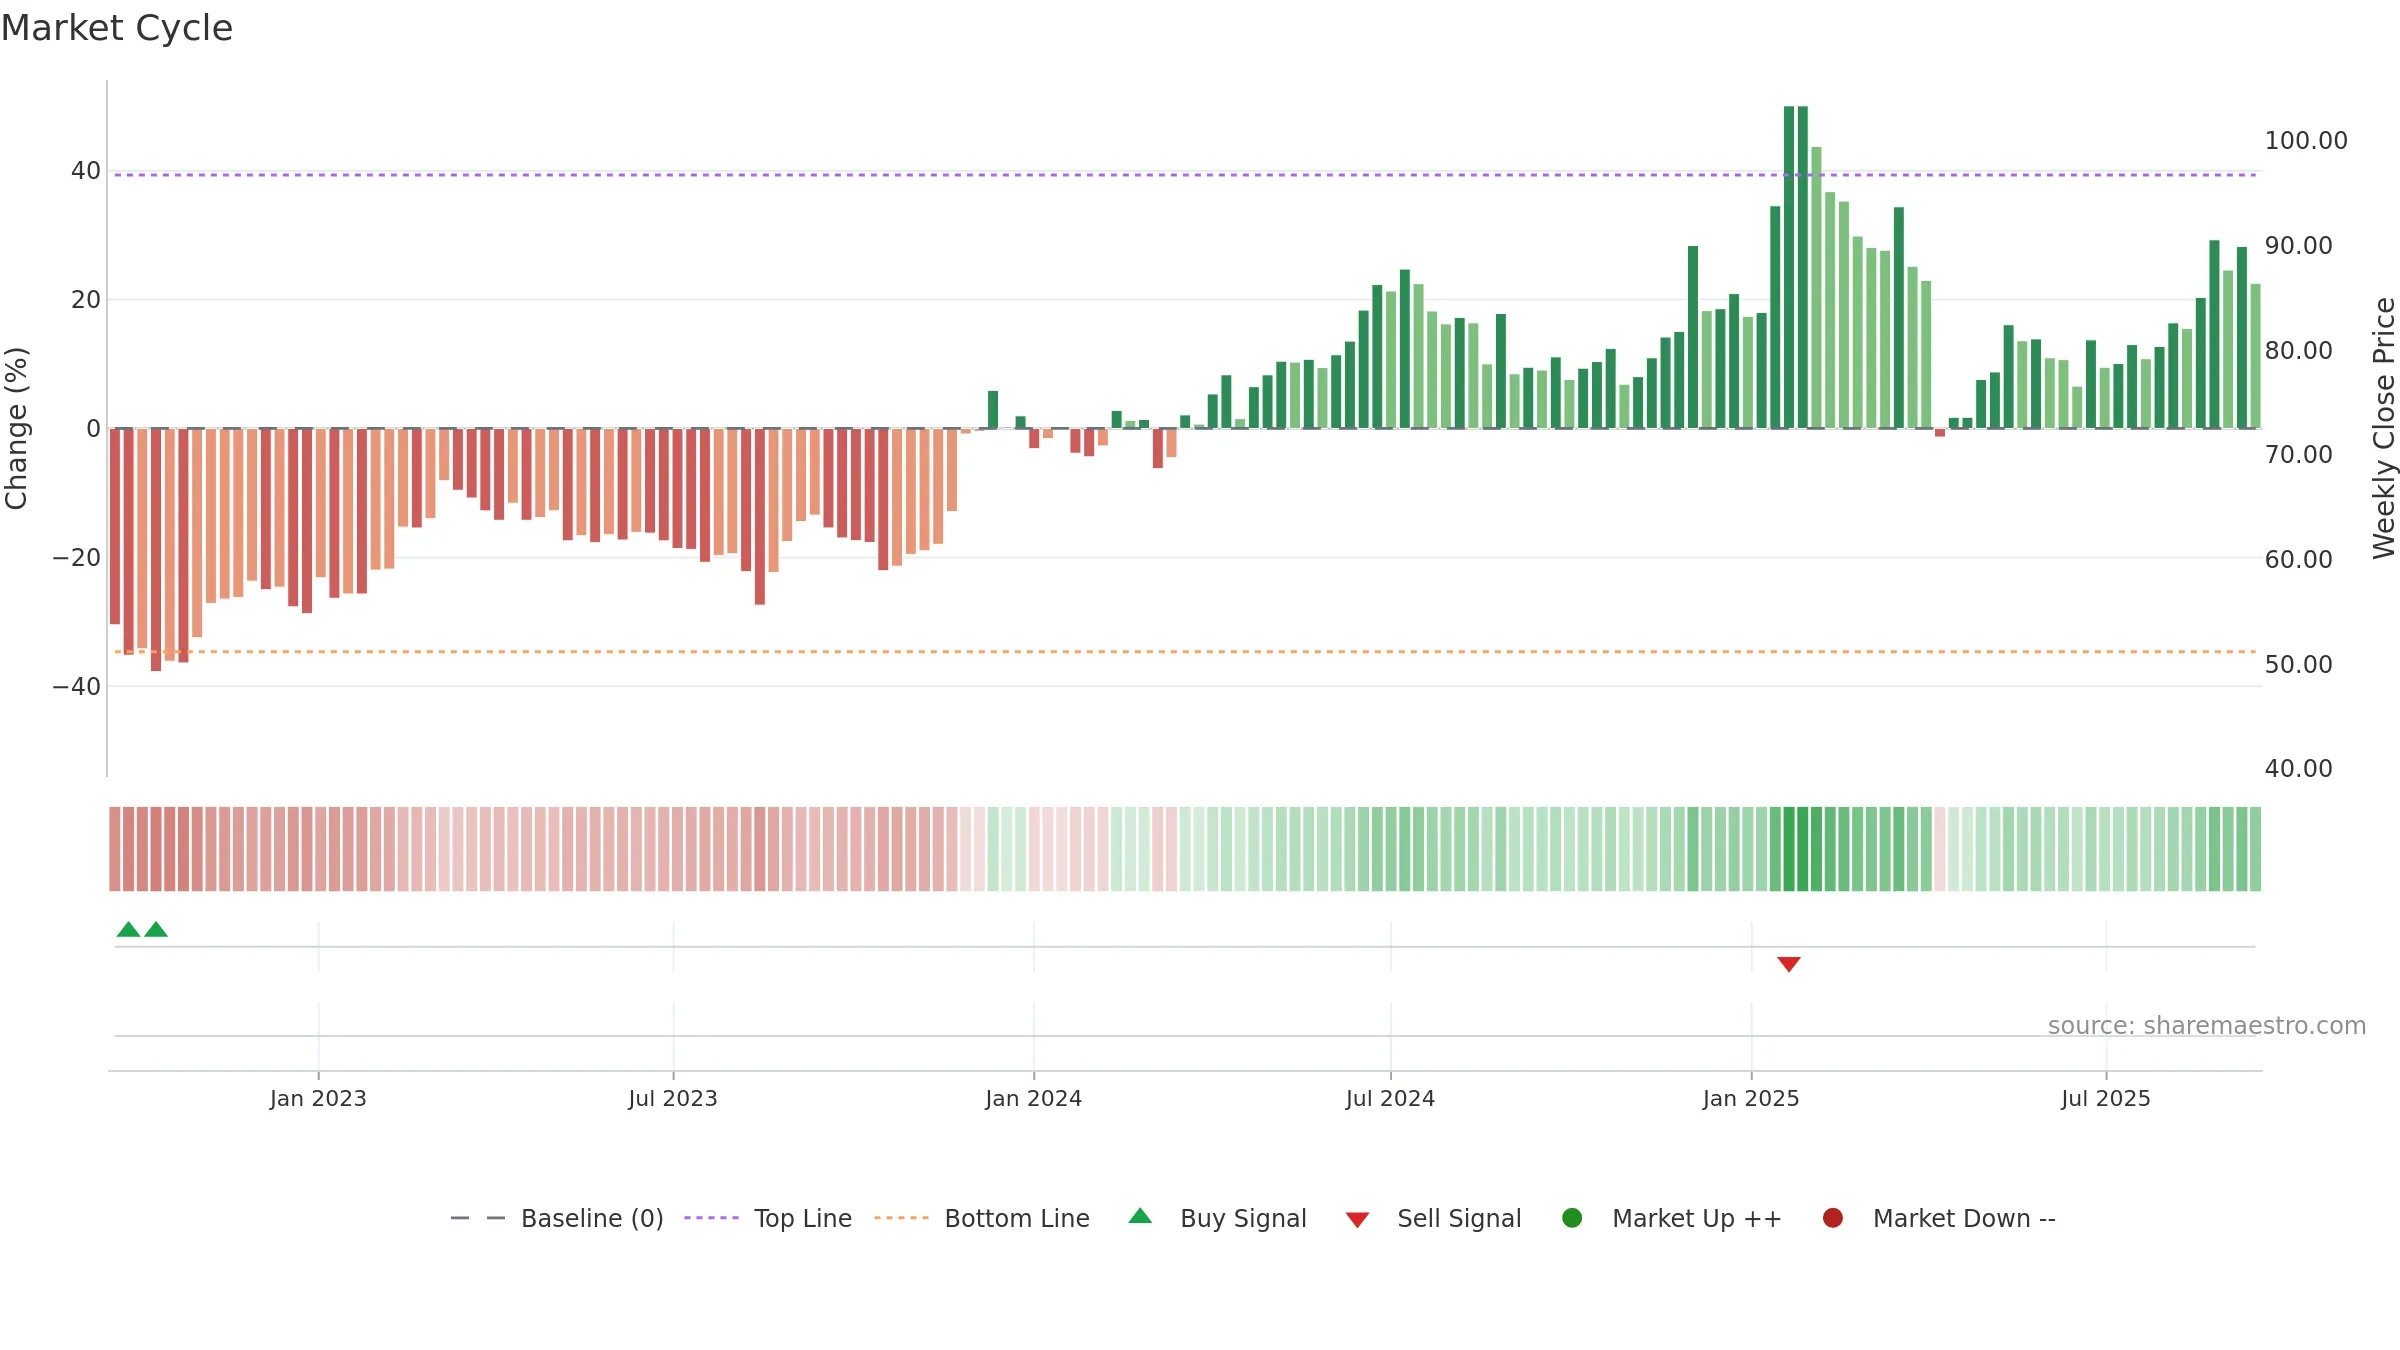Click the Jul 2025 axis label
2400x1350 pixels.
coord(2106,1098)
